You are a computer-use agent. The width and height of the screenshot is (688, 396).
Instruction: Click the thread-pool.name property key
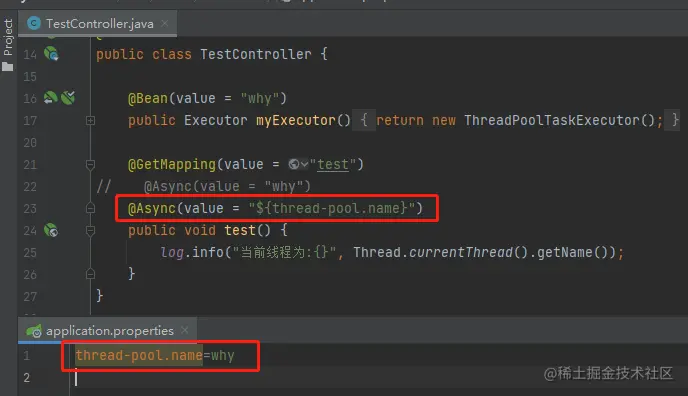[x=139, y=355]
